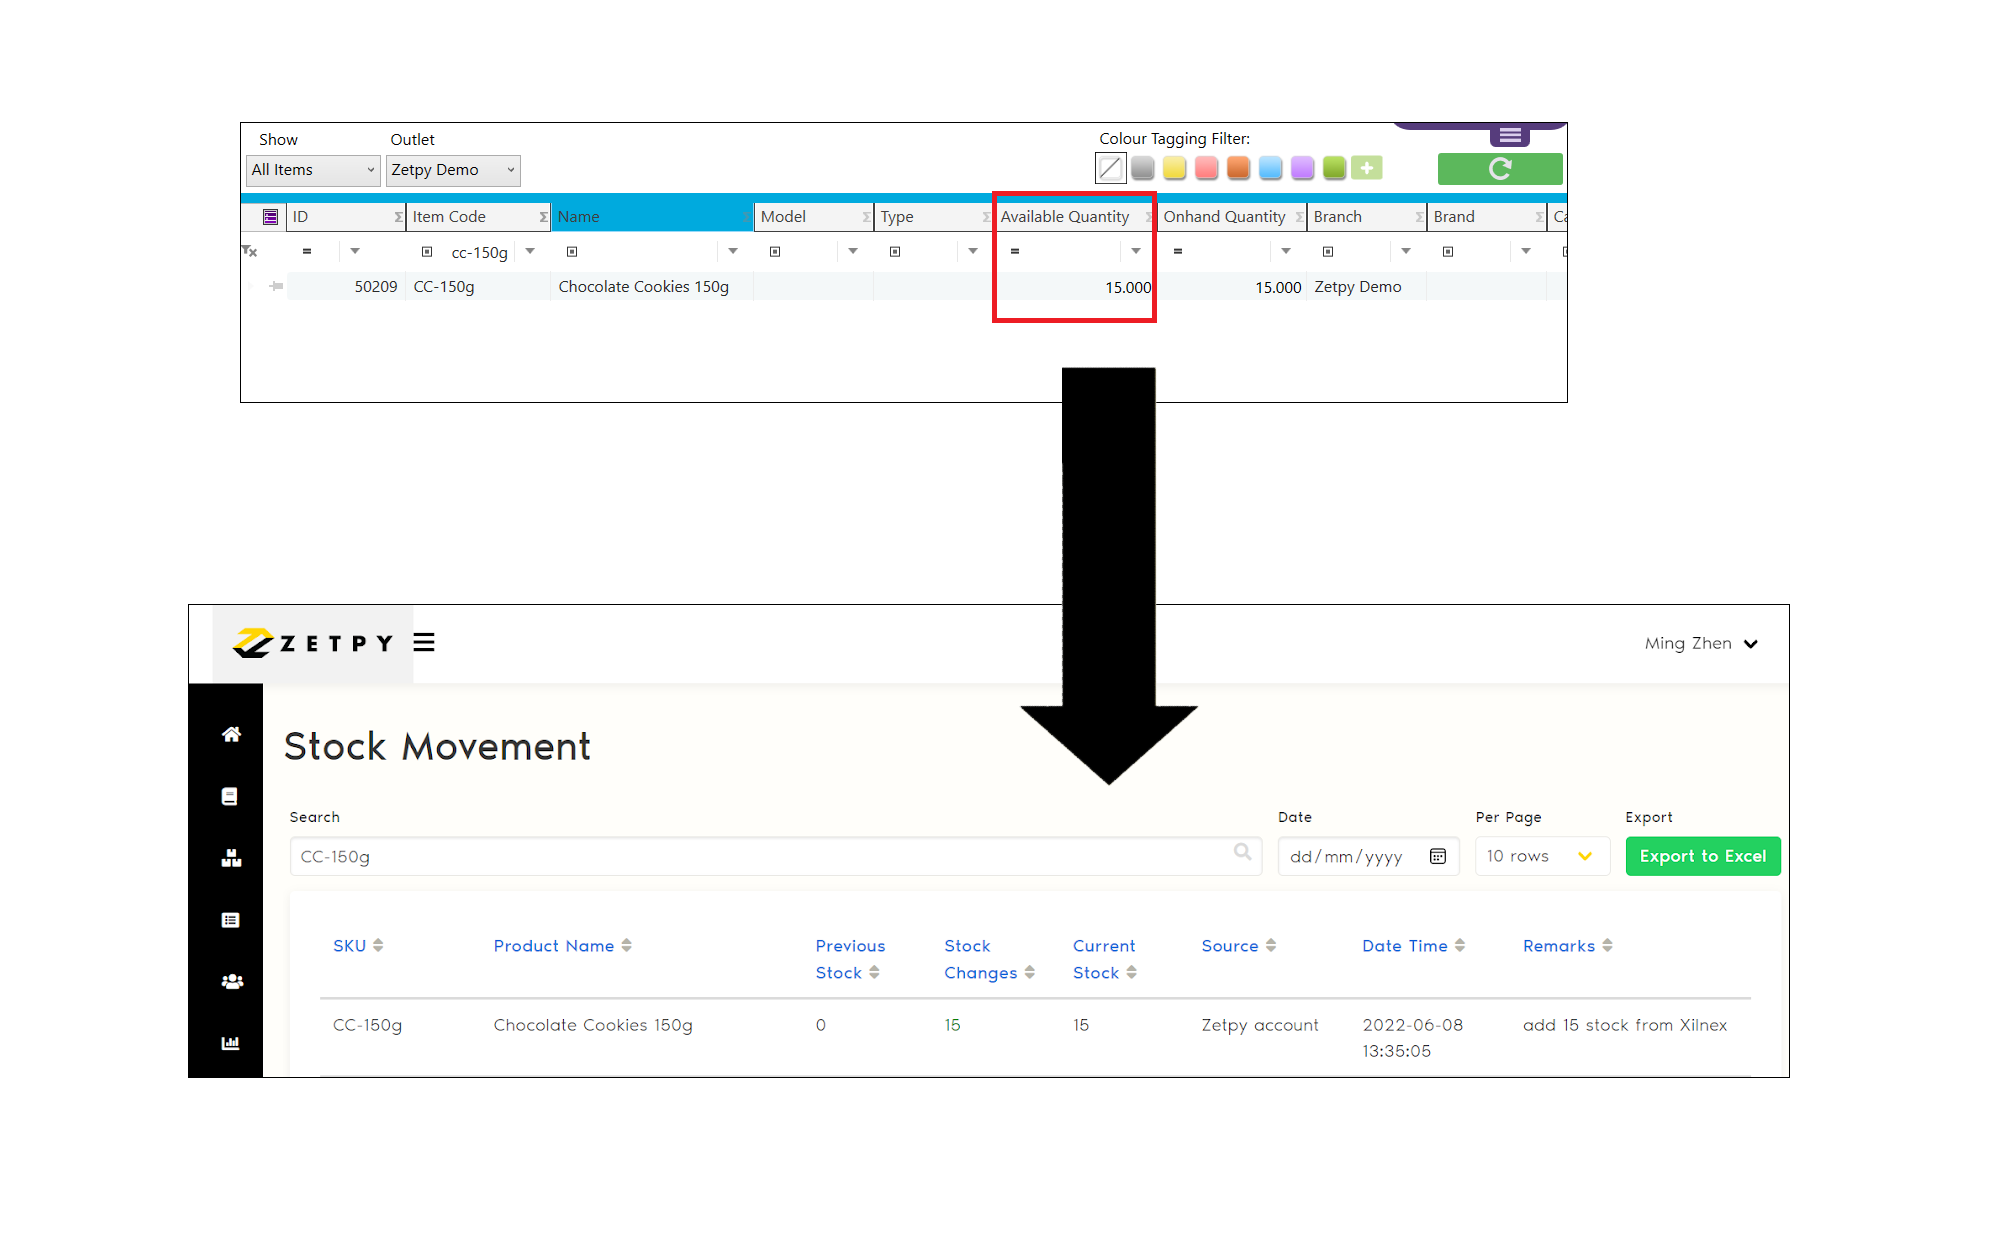Clear the green colour tag filter

(x=1334, y=167)
